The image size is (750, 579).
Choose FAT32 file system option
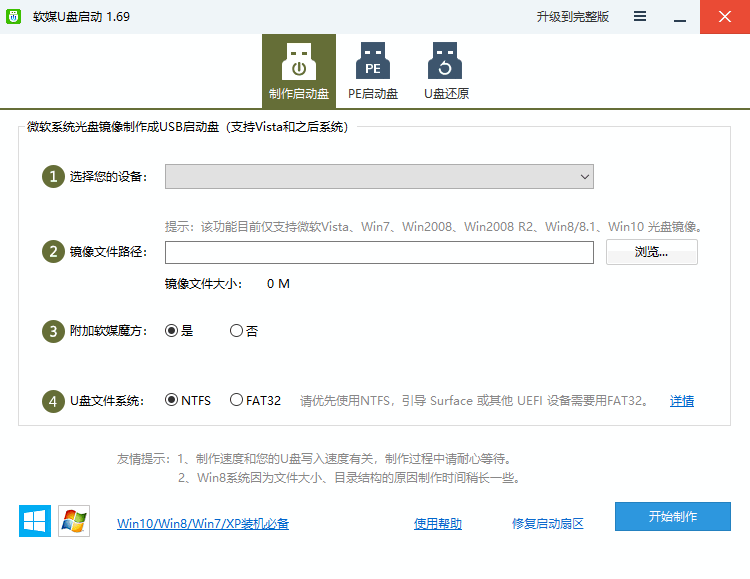[x=255, y=400]
